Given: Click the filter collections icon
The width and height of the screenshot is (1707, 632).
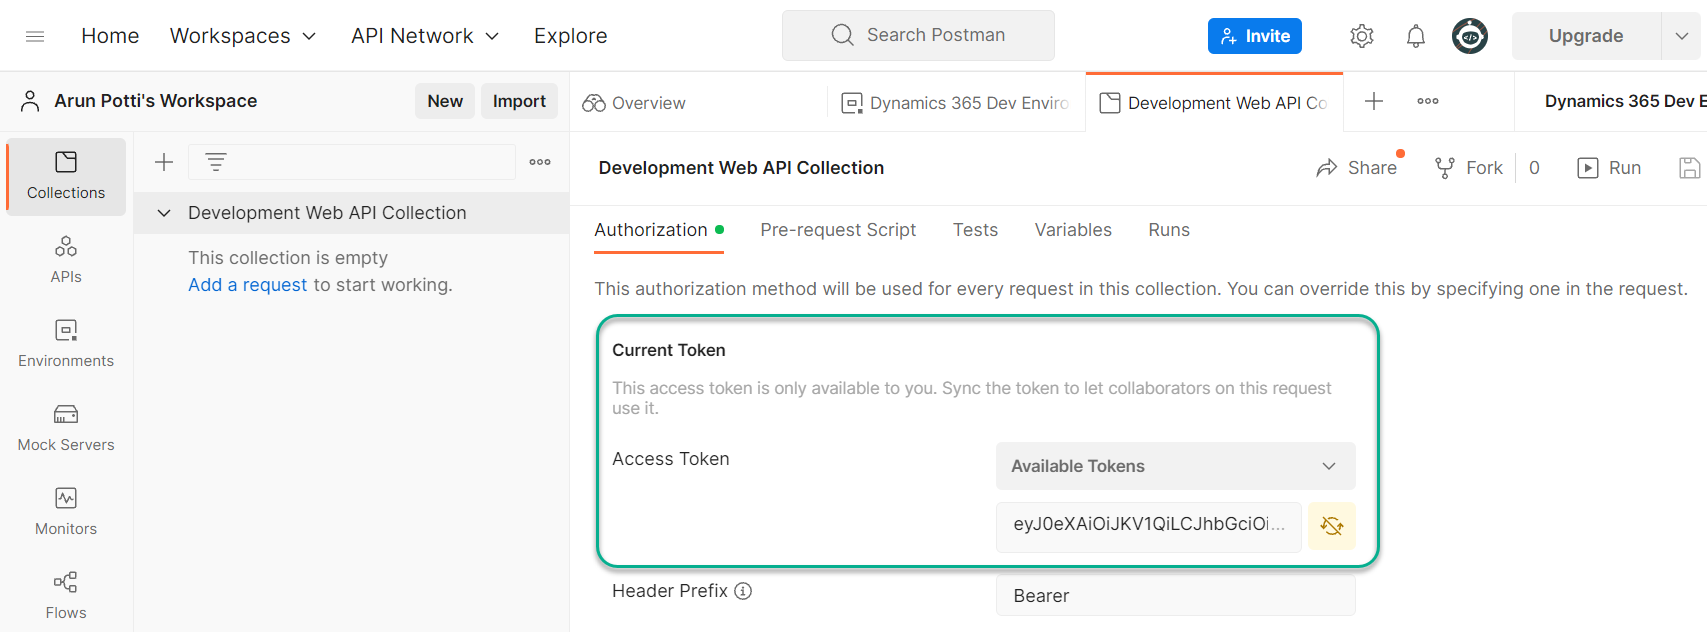Looking at the screenshot, I should pos(216,162).
